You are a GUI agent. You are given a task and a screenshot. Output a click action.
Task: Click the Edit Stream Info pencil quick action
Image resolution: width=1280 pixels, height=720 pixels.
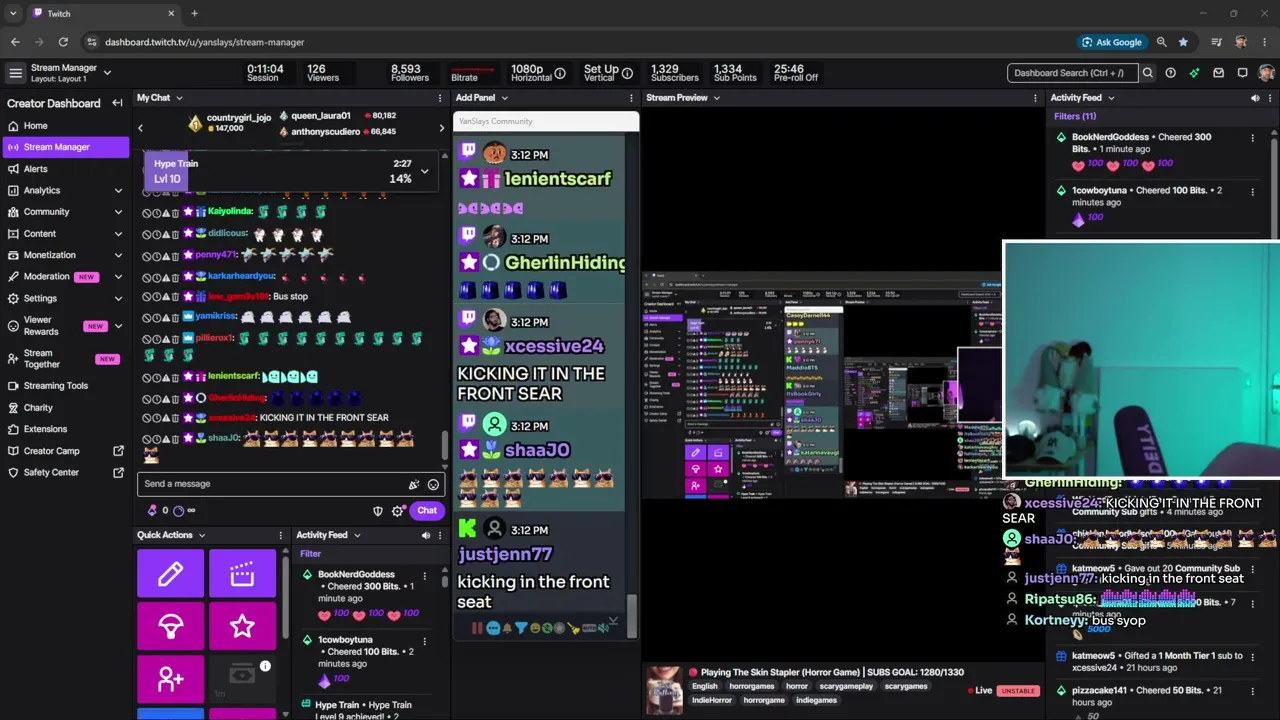(170, 573)
